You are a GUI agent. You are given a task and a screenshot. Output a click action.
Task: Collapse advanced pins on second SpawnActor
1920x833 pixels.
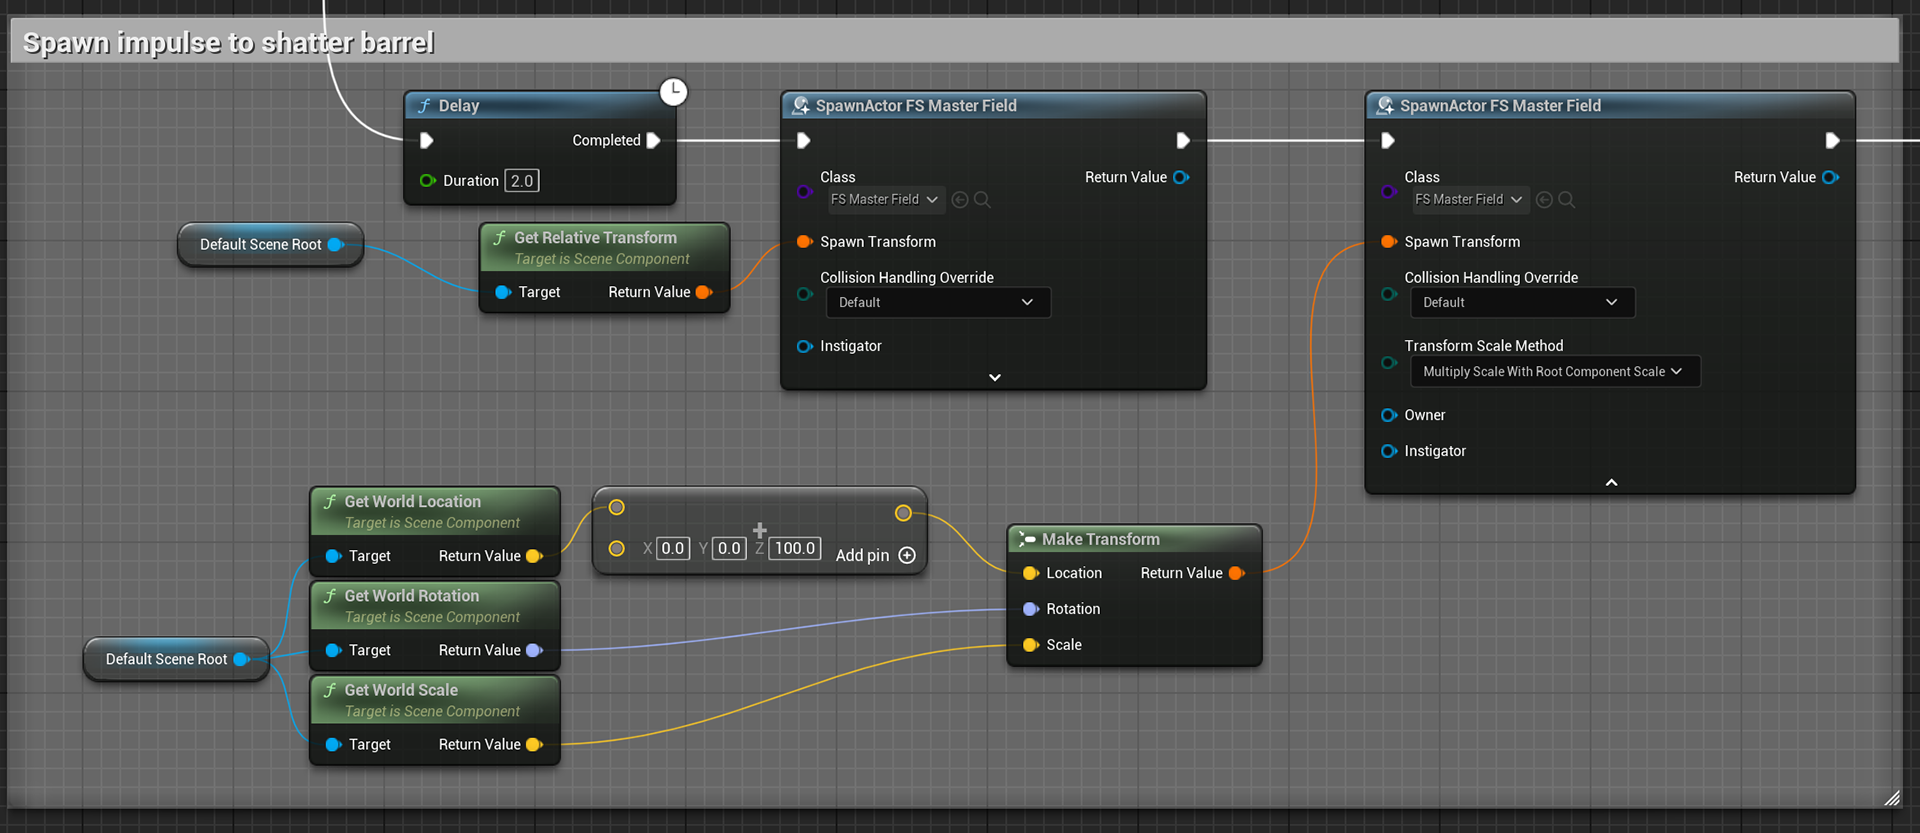tap(1611, 483)
